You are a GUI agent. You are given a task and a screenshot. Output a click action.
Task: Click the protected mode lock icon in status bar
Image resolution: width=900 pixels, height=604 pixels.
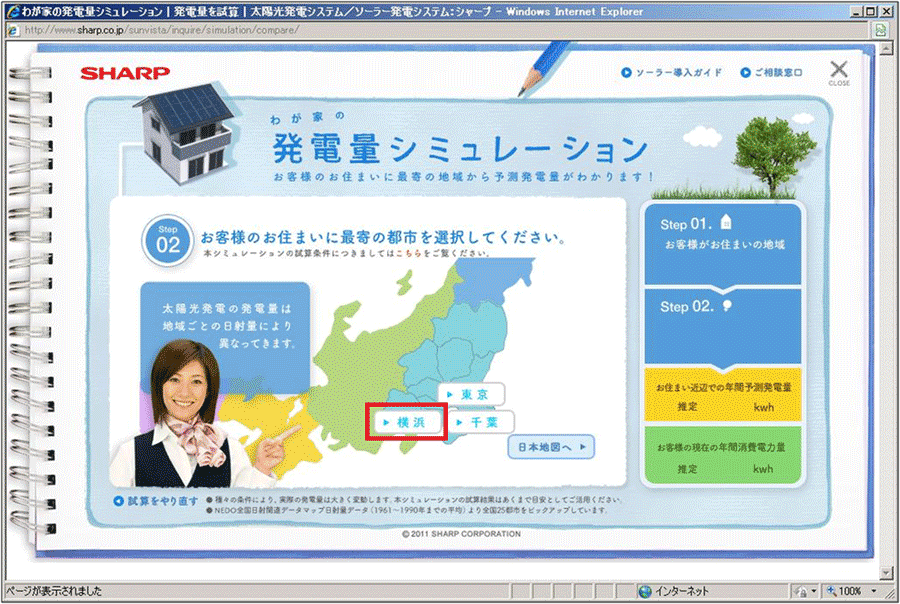tap(802, 591)
